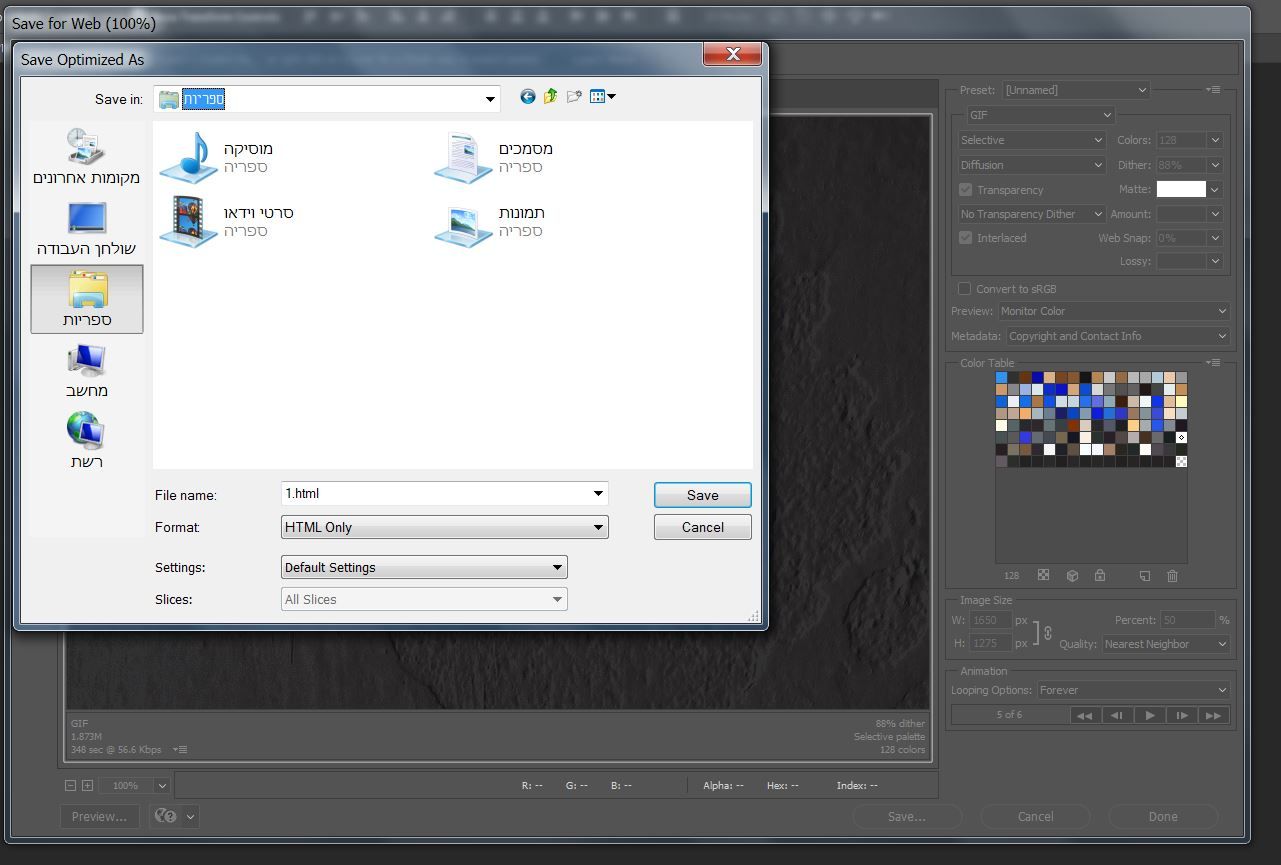
Task: Click the File name input field
Action: point(435,493)
